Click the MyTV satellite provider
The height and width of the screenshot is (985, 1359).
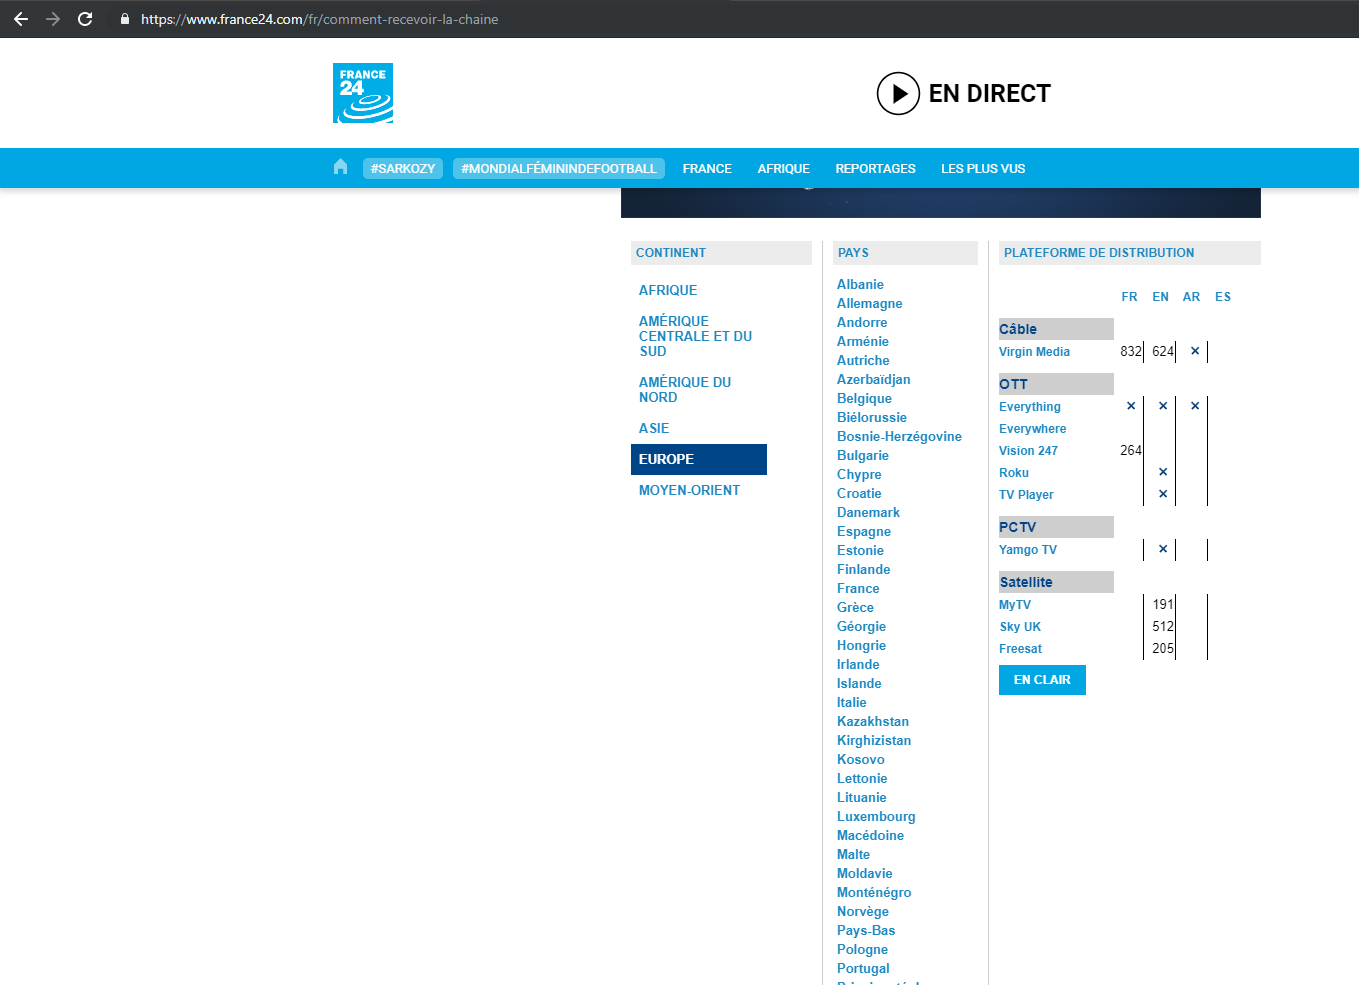click(1015, 605)
